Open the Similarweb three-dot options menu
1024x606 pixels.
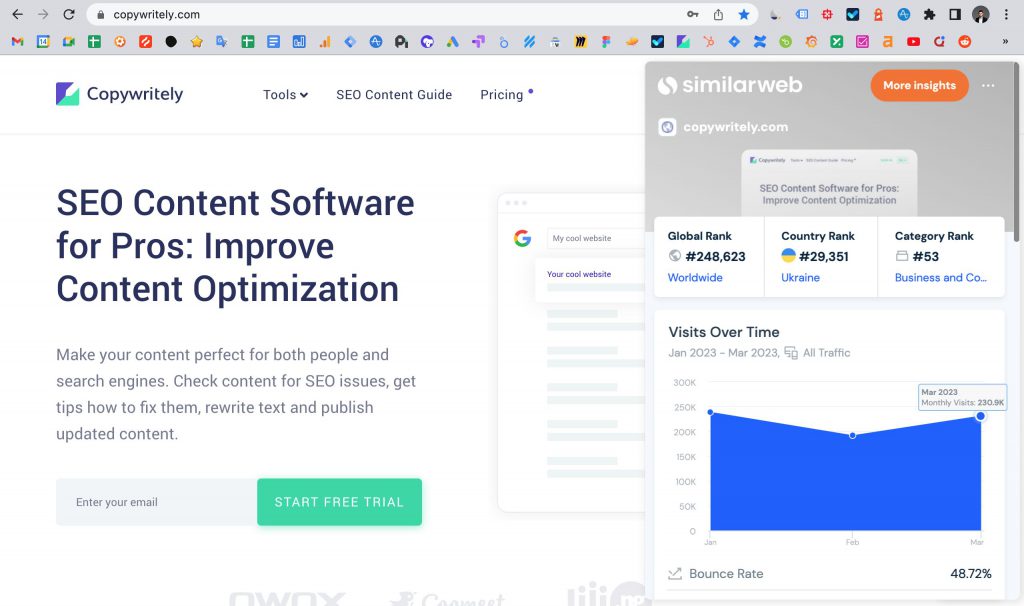(x=988, y=86)
